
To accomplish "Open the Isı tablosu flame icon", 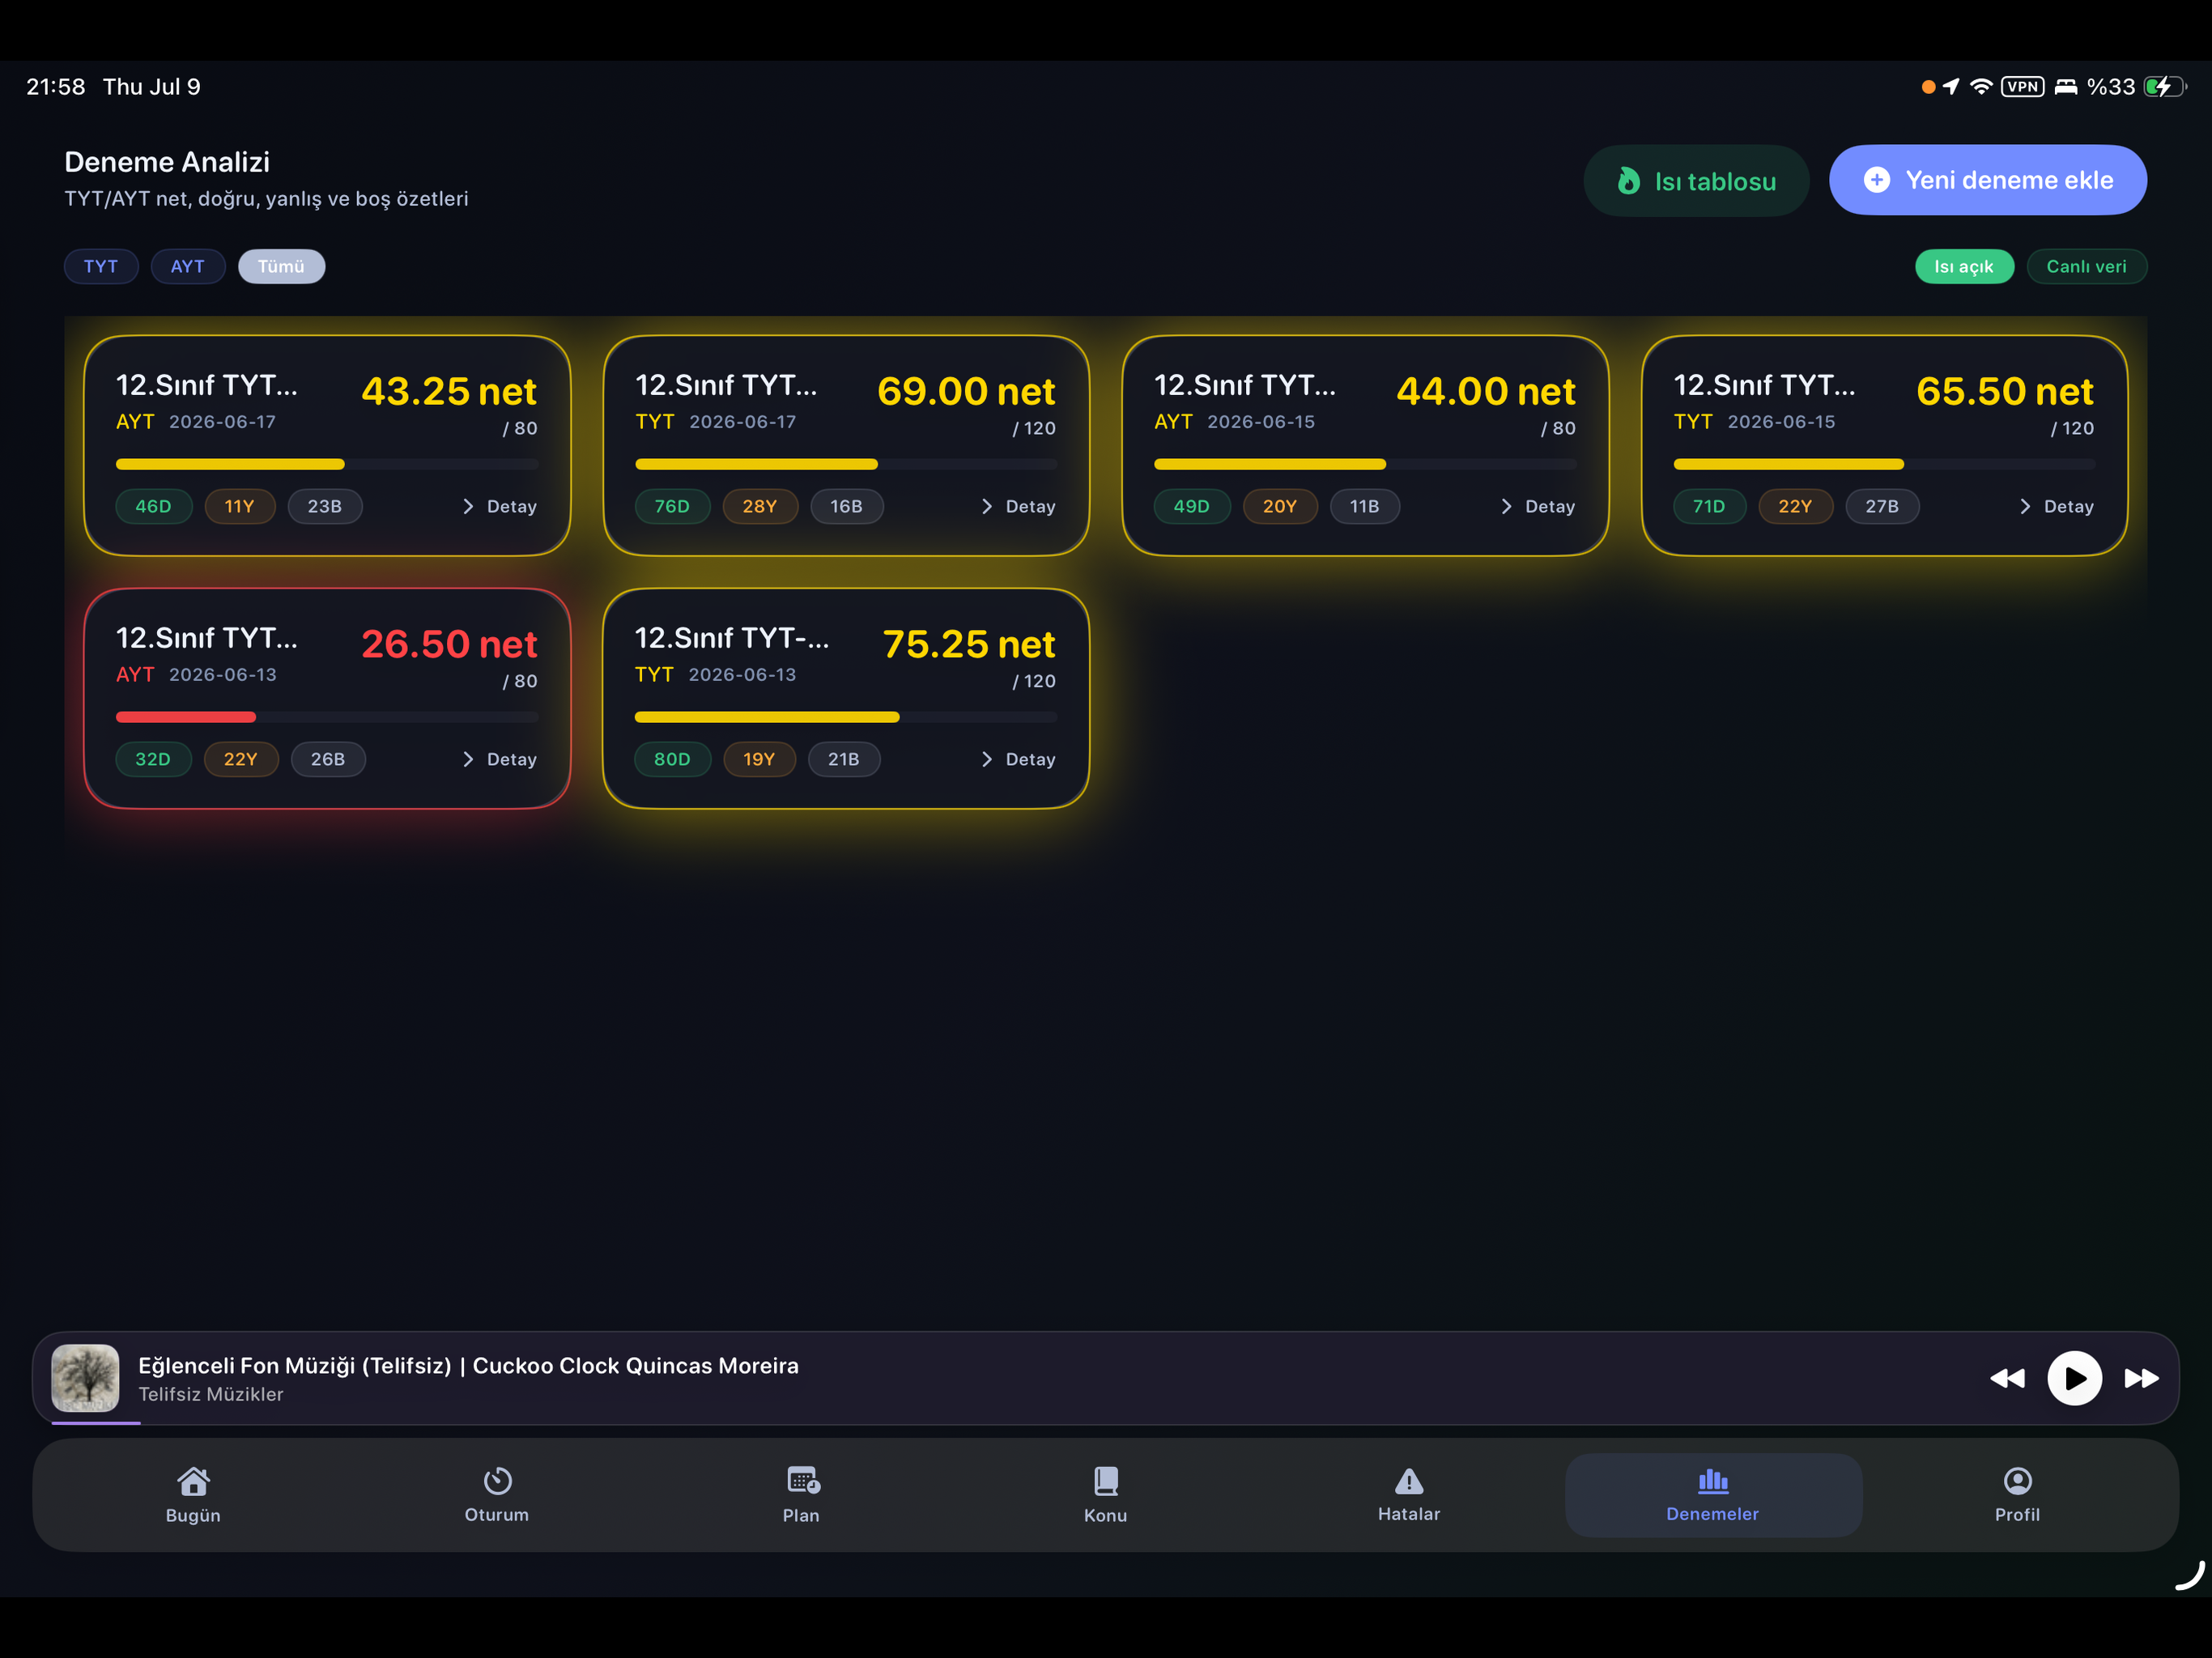I will coord(1628,181).
